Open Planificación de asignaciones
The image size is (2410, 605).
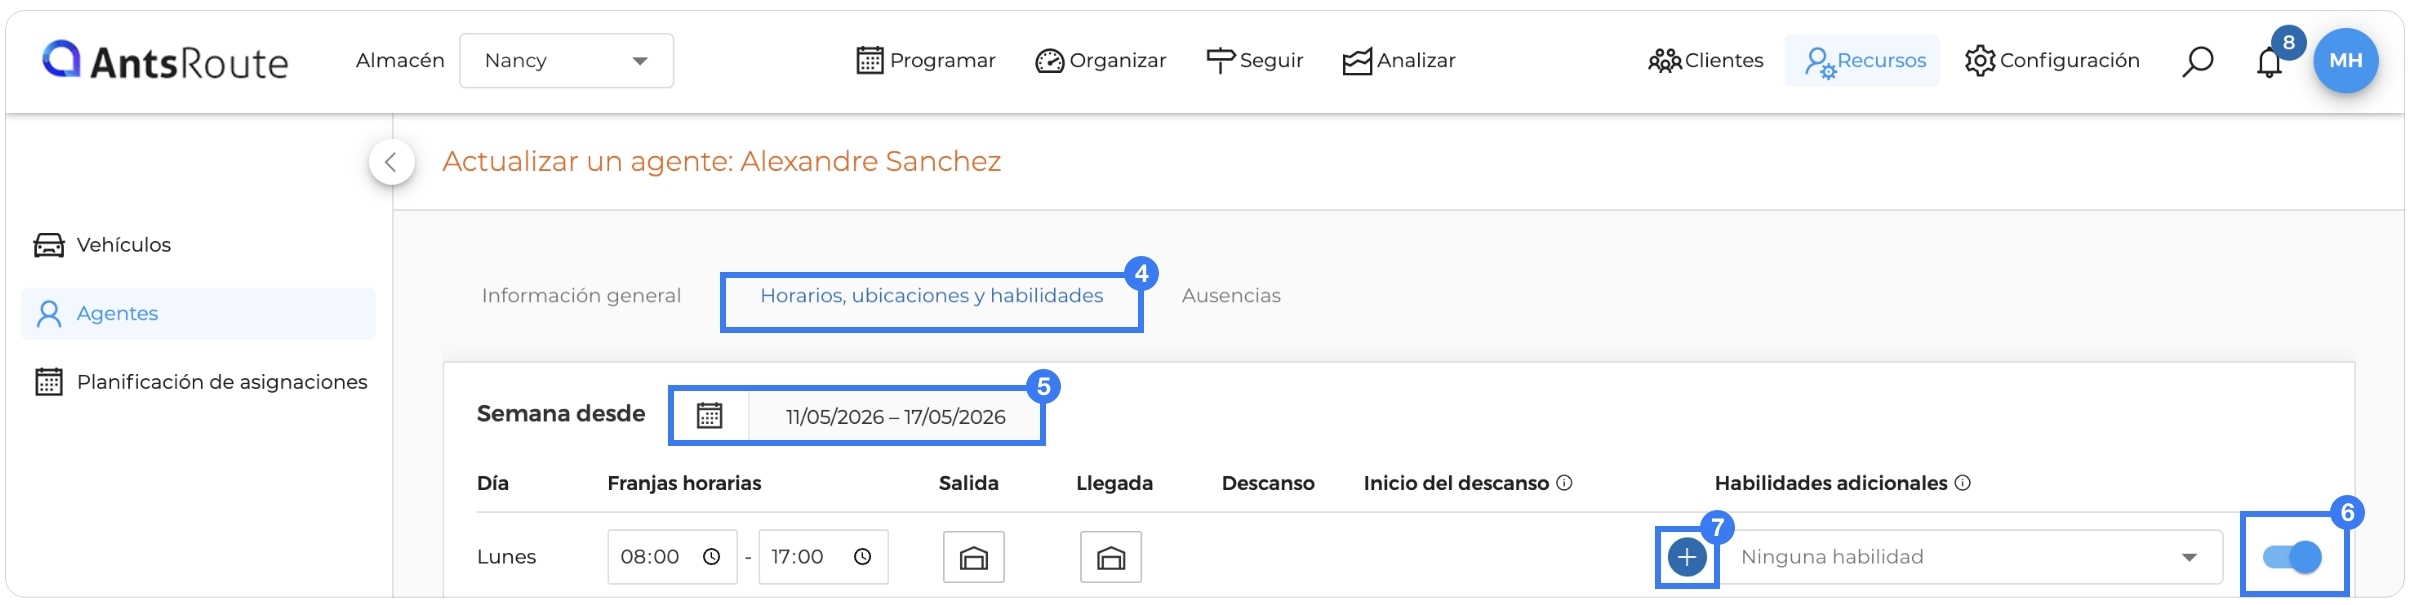[198, 382]
